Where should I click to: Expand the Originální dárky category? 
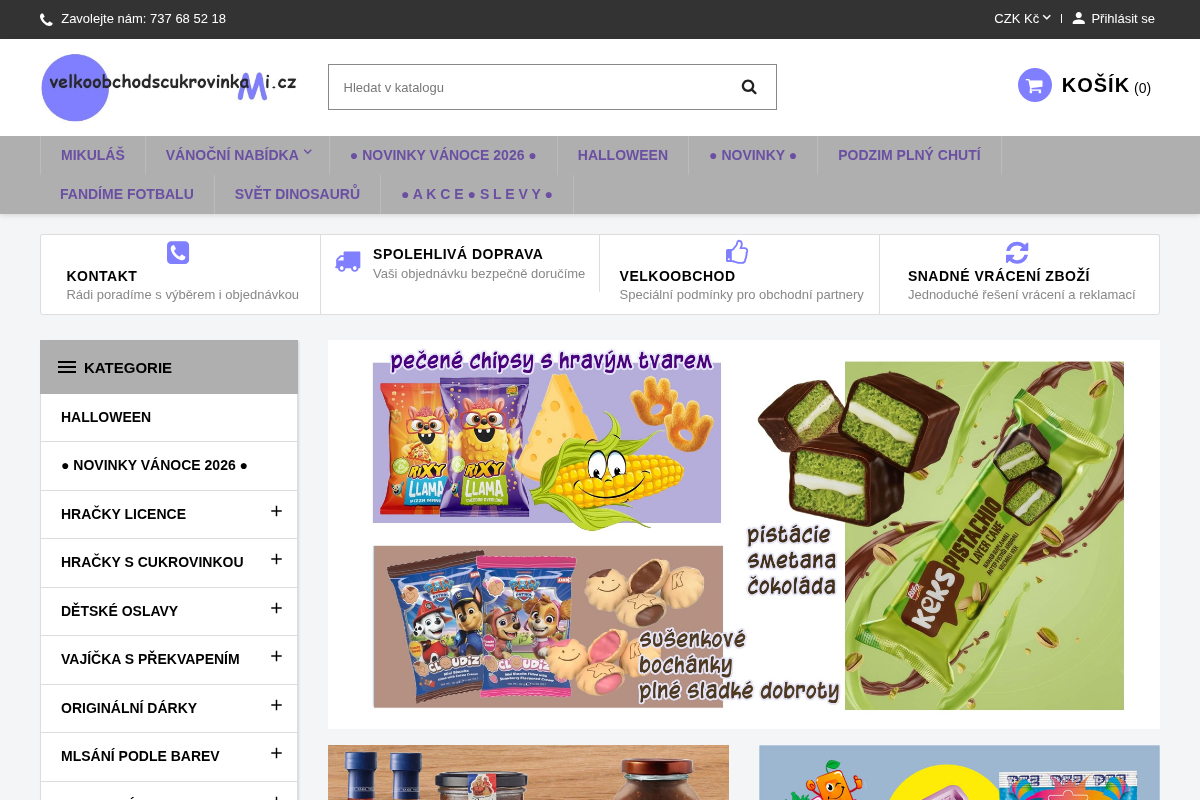(x=277, y=705)
